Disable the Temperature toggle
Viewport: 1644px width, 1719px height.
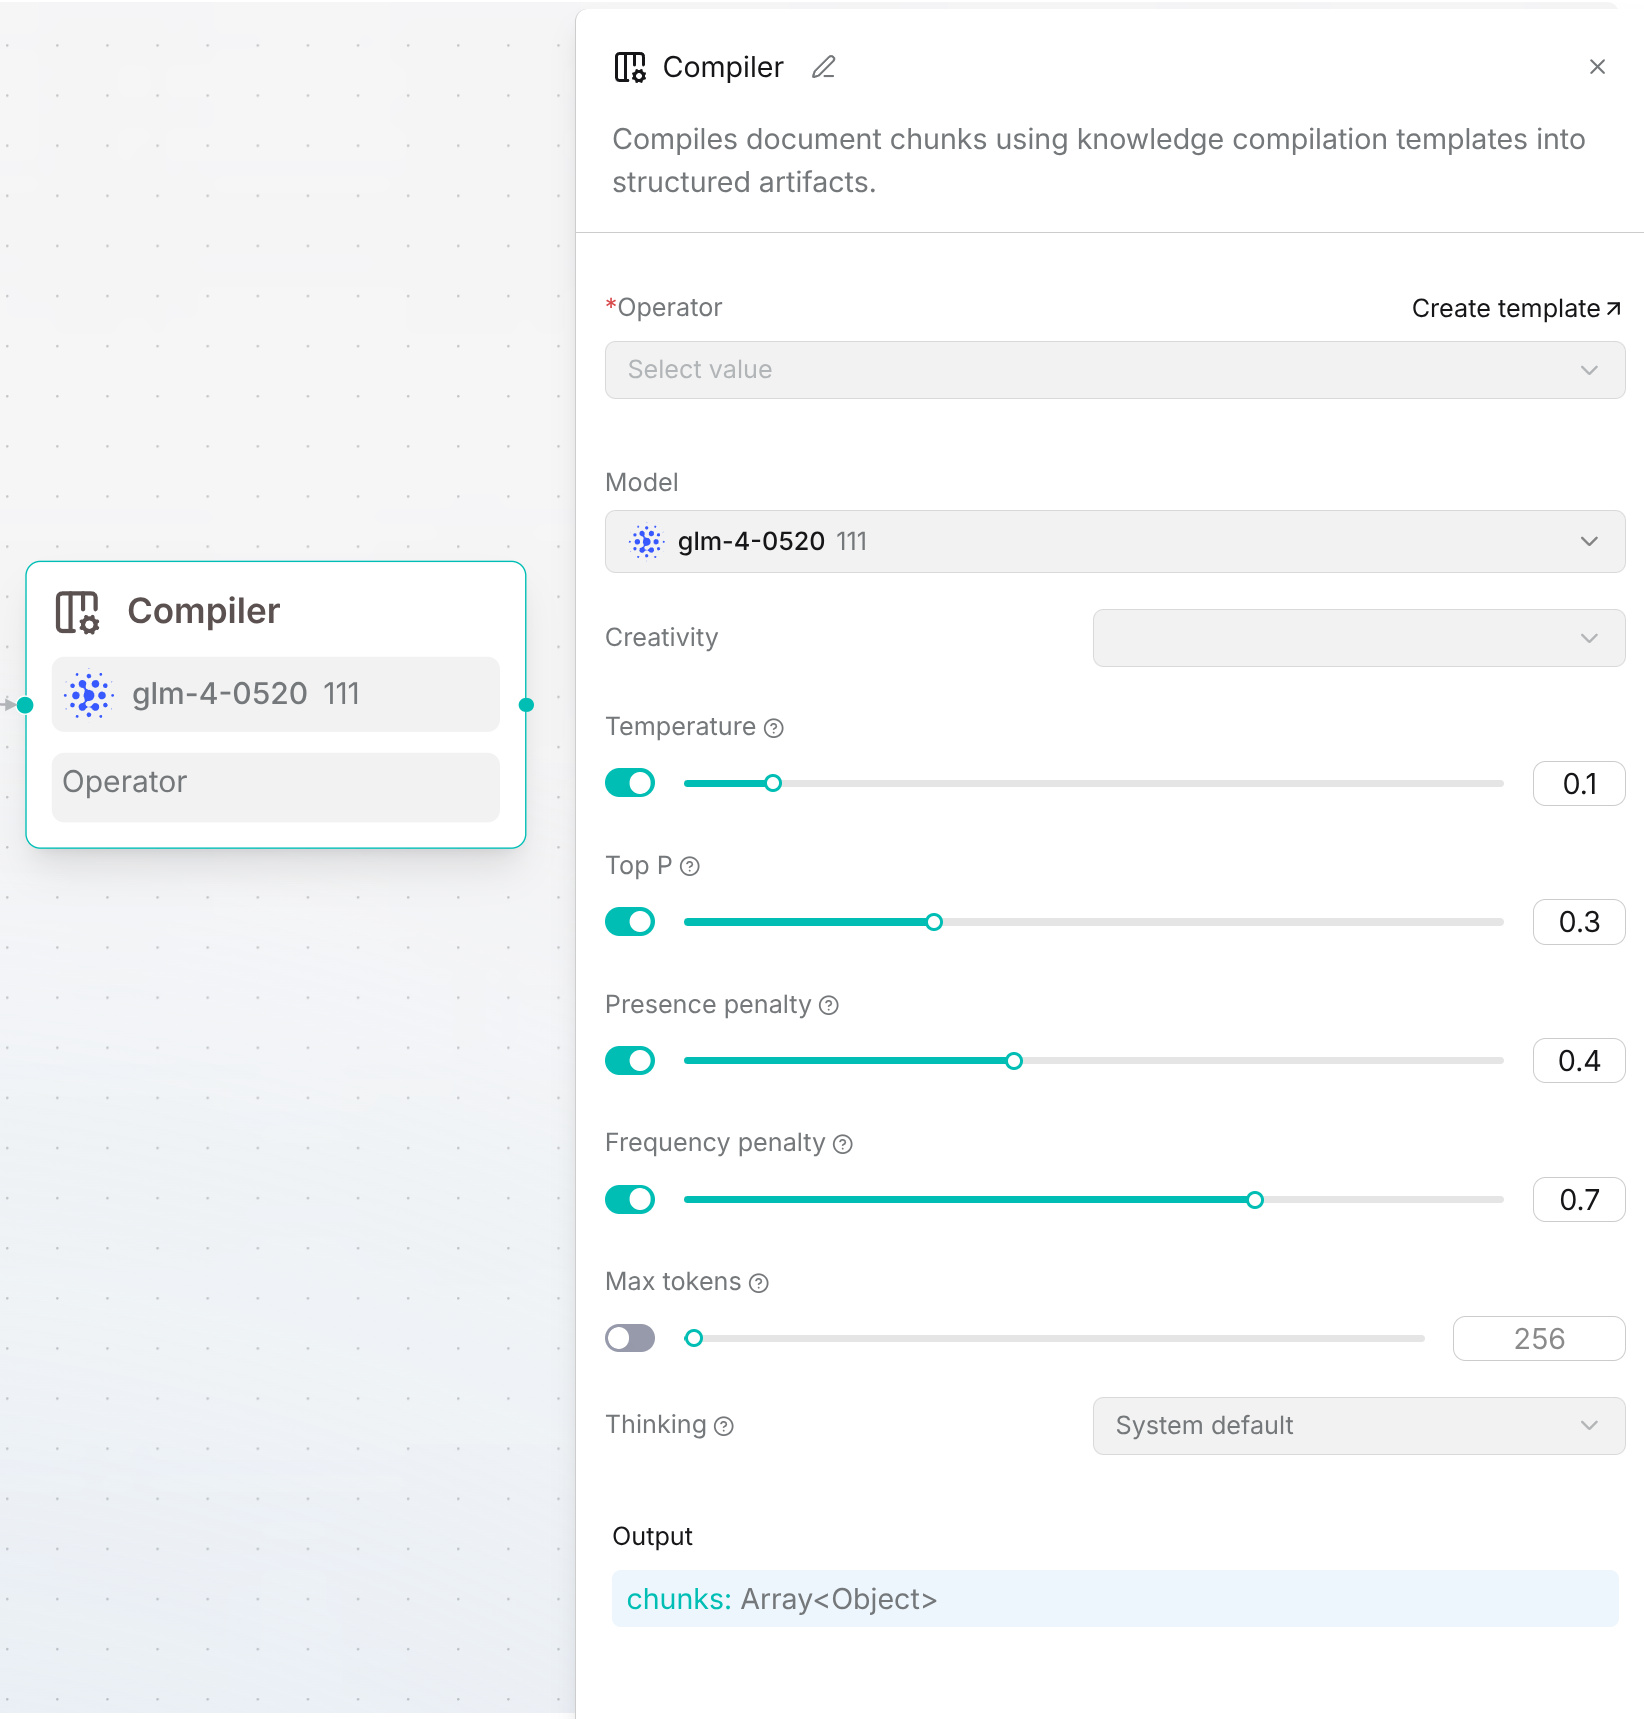(x=630, y=783)
